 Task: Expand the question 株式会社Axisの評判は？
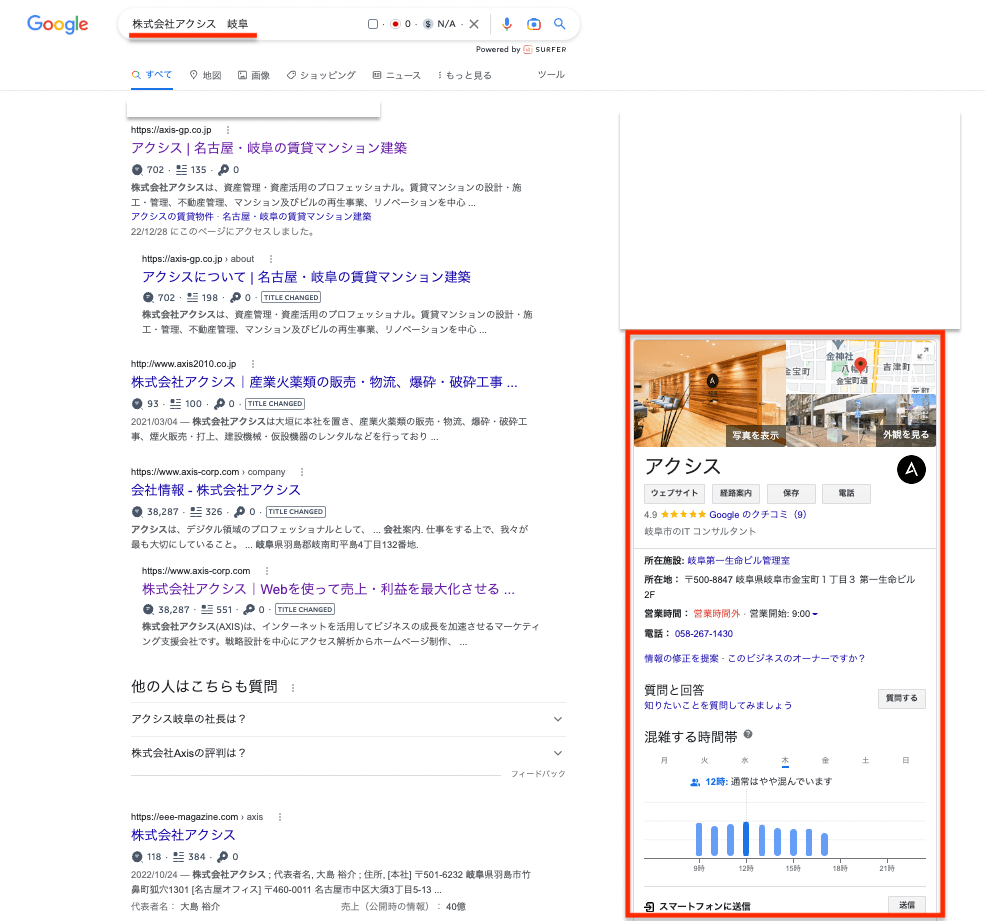(348, 753)
